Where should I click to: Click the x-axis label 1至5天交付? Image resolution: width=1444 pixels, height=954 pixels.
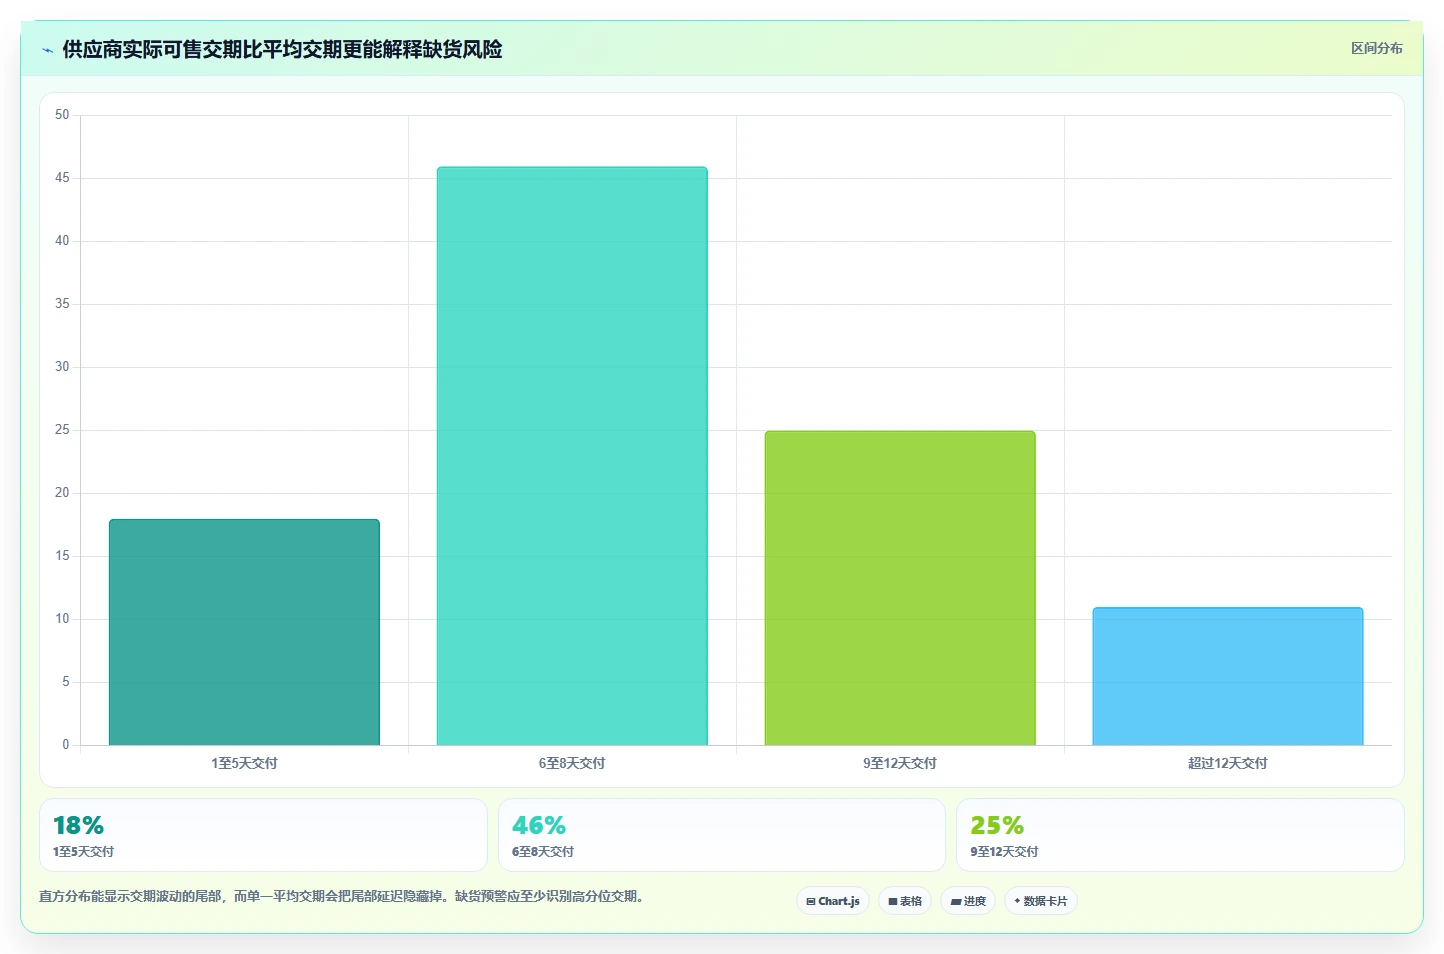(x=244, y=763)
